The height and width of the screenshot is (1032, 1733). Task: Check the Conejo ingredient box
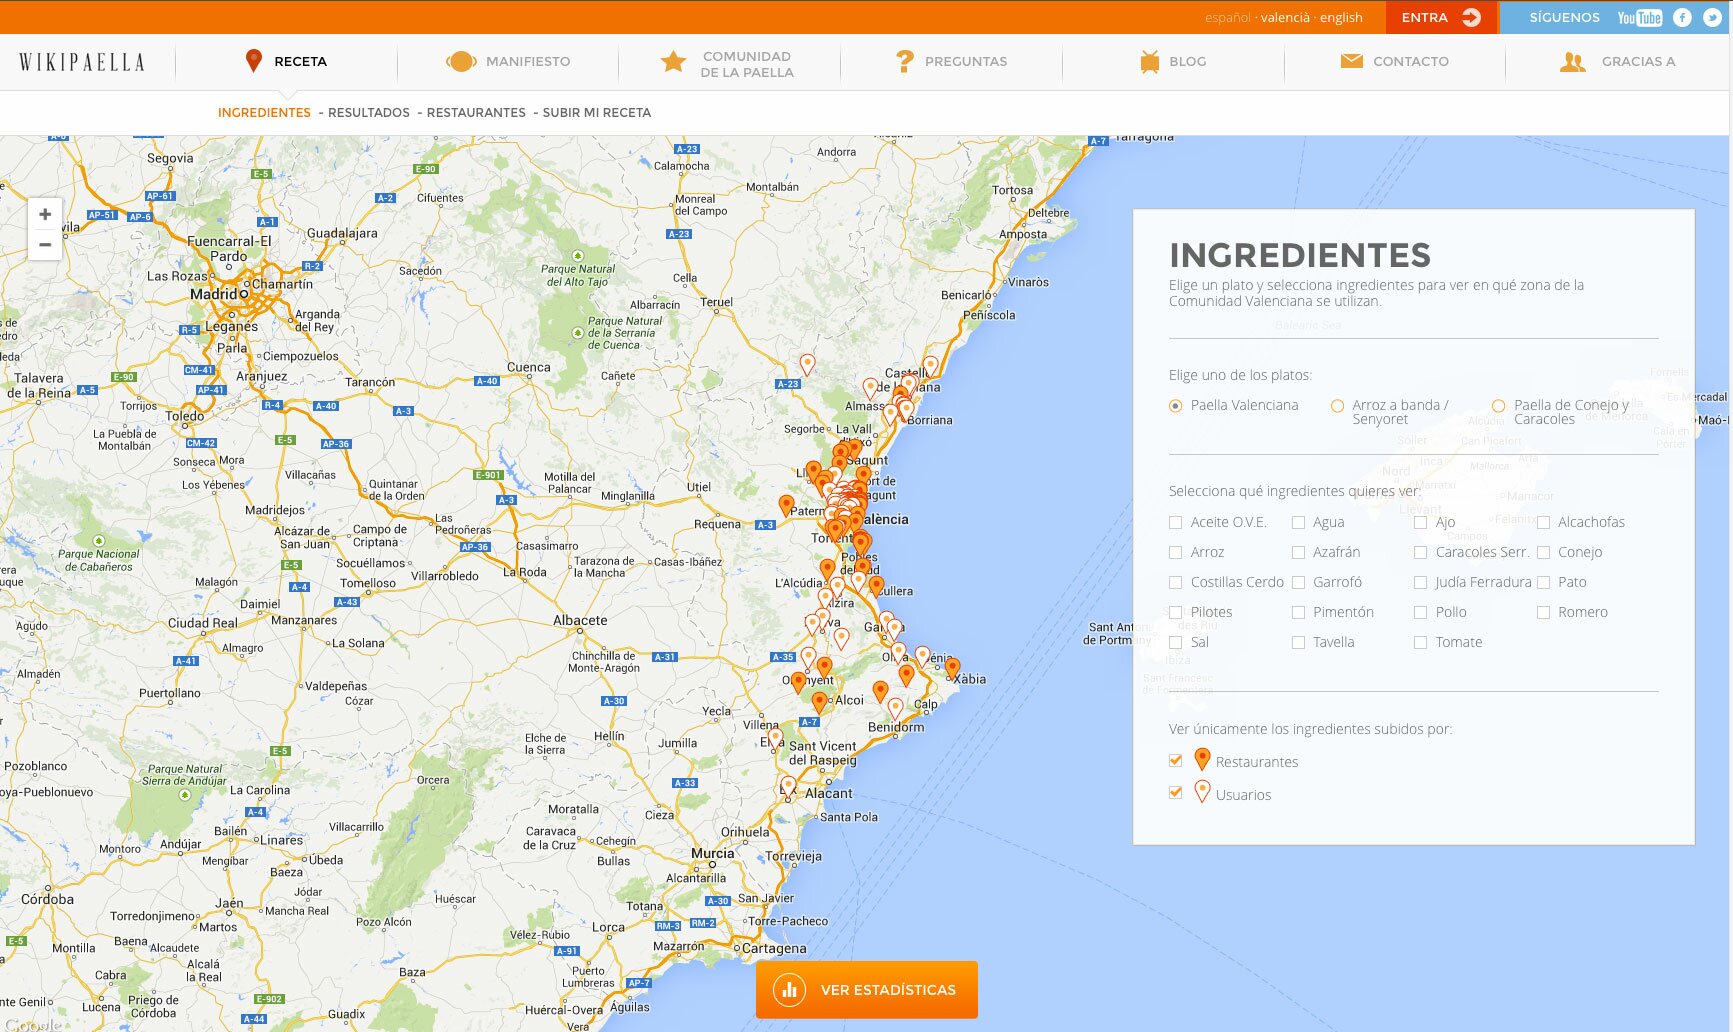tap(1543, 552)
